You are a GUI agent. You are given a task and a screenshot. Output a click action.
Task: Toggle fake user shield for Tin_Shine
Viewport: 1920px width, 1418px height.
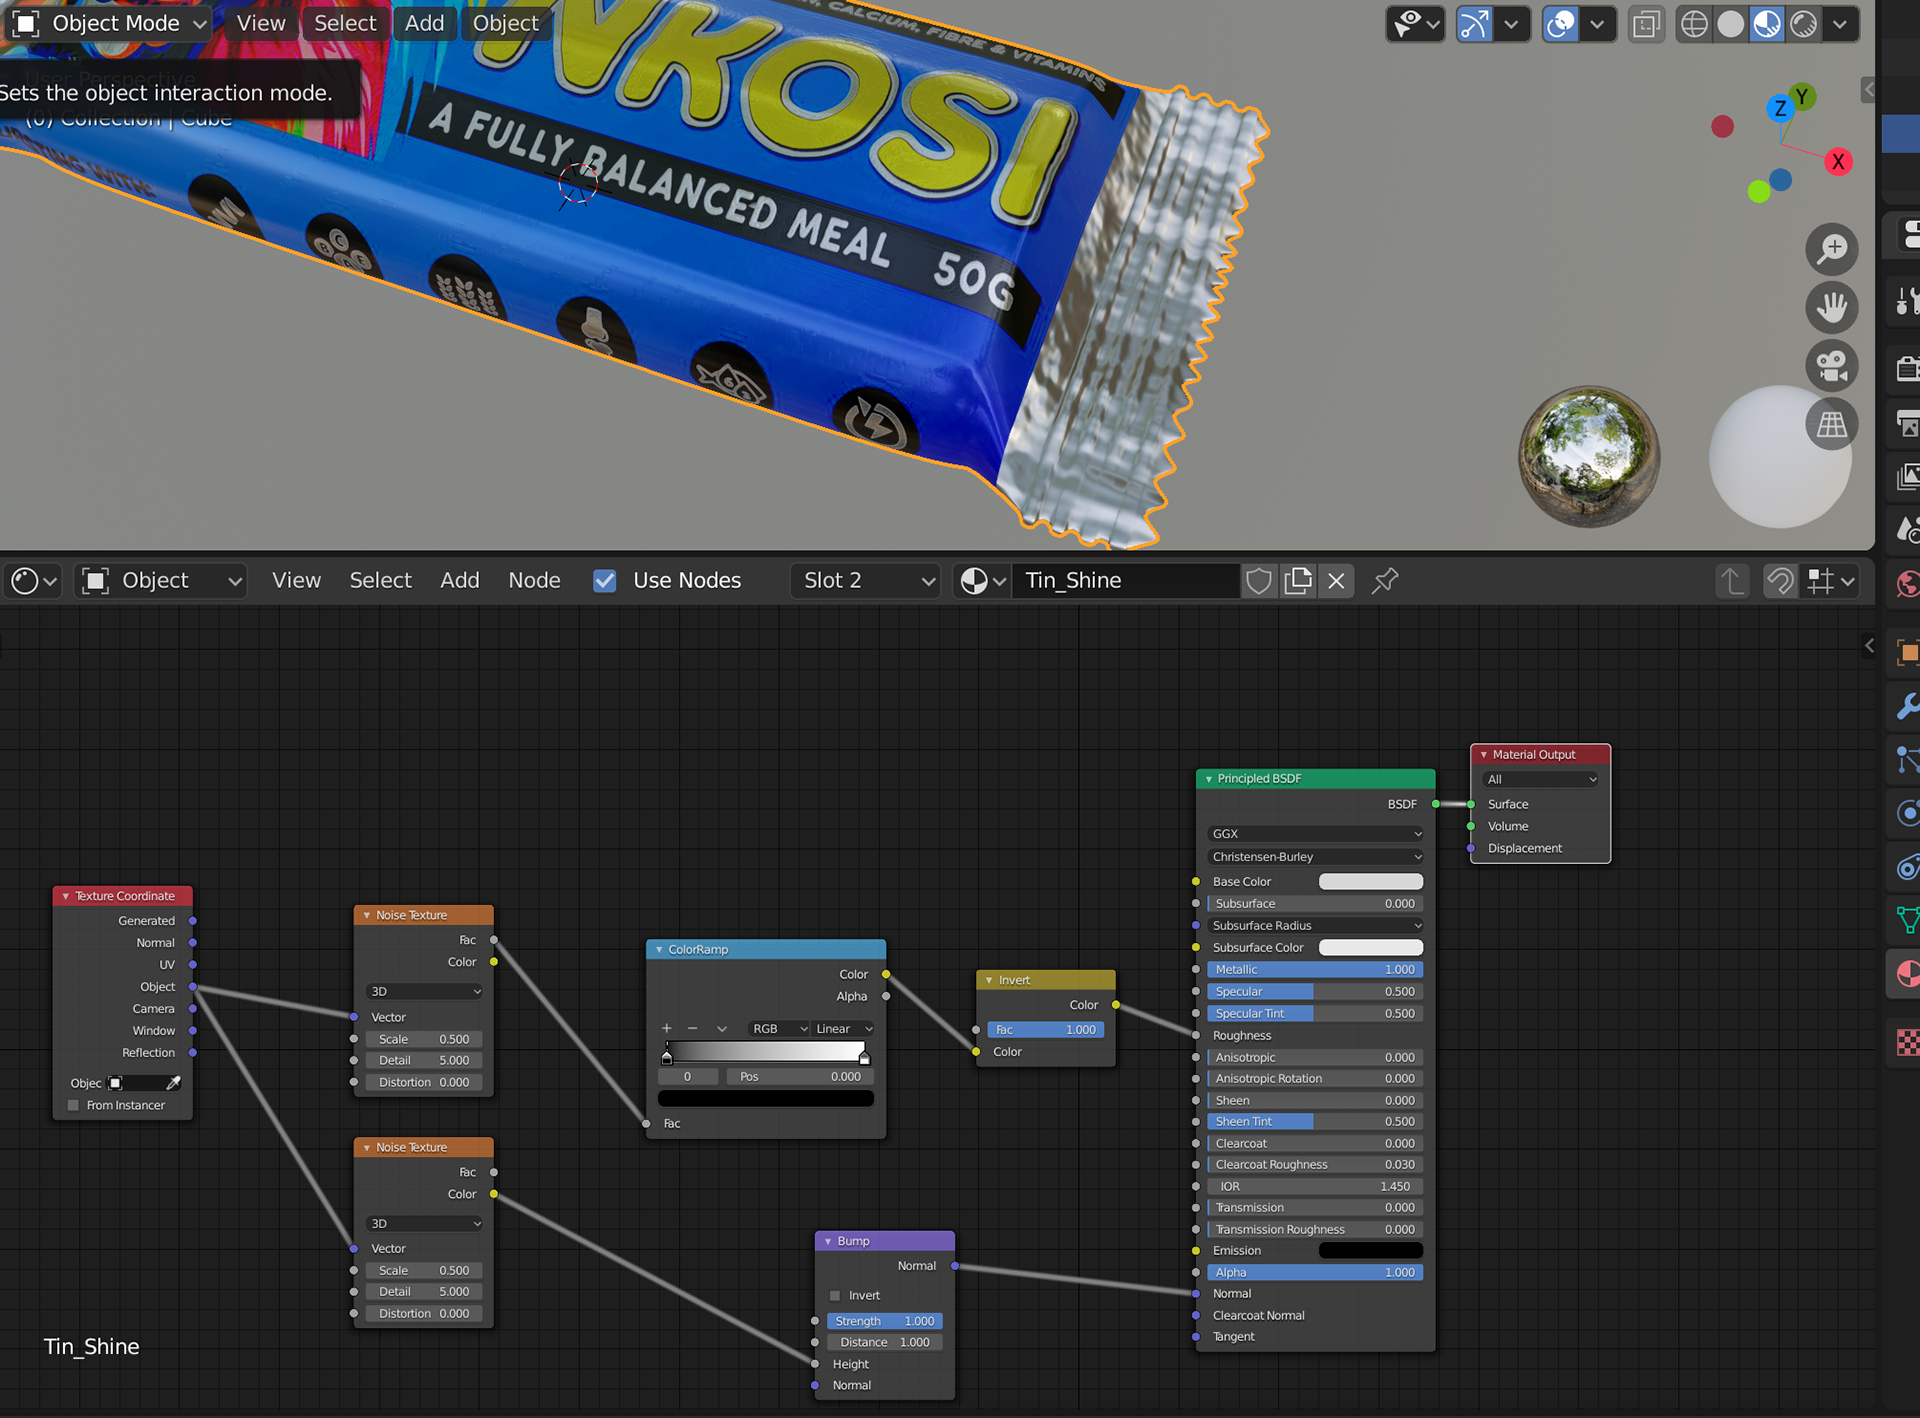pyautogui.click(x=1259, y=580)
